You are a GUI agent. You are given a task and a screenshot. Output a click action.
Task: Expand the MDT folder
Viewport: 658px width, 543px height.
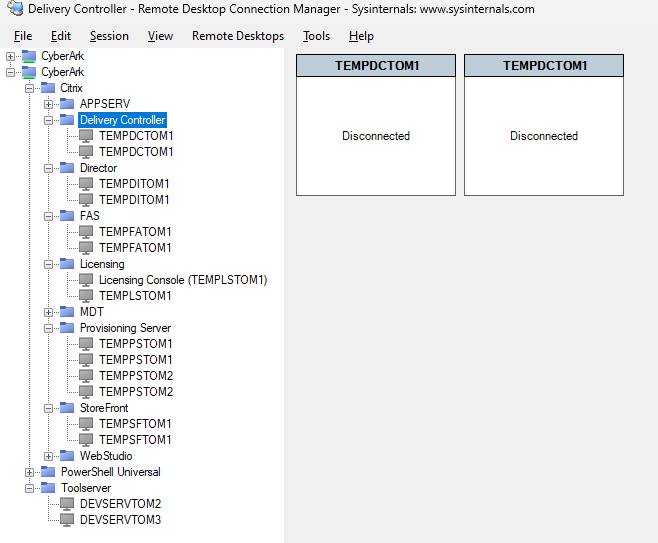[49, 313]
